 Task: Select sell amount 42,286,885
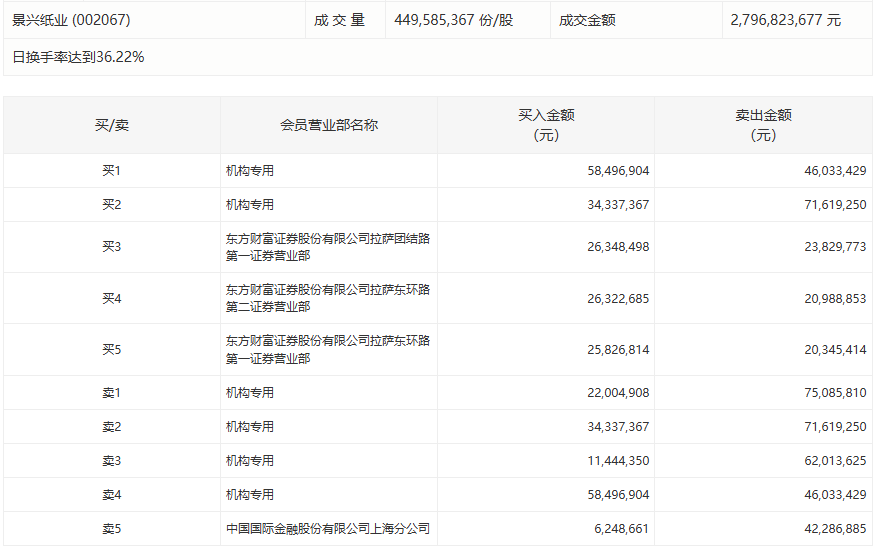835,528
